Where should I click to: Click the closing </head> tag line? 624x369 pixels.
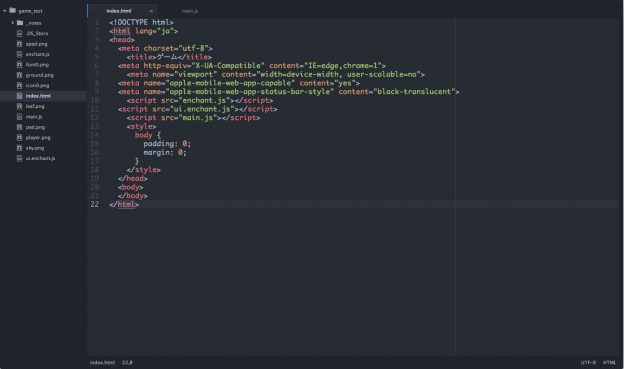click(133, 179)
